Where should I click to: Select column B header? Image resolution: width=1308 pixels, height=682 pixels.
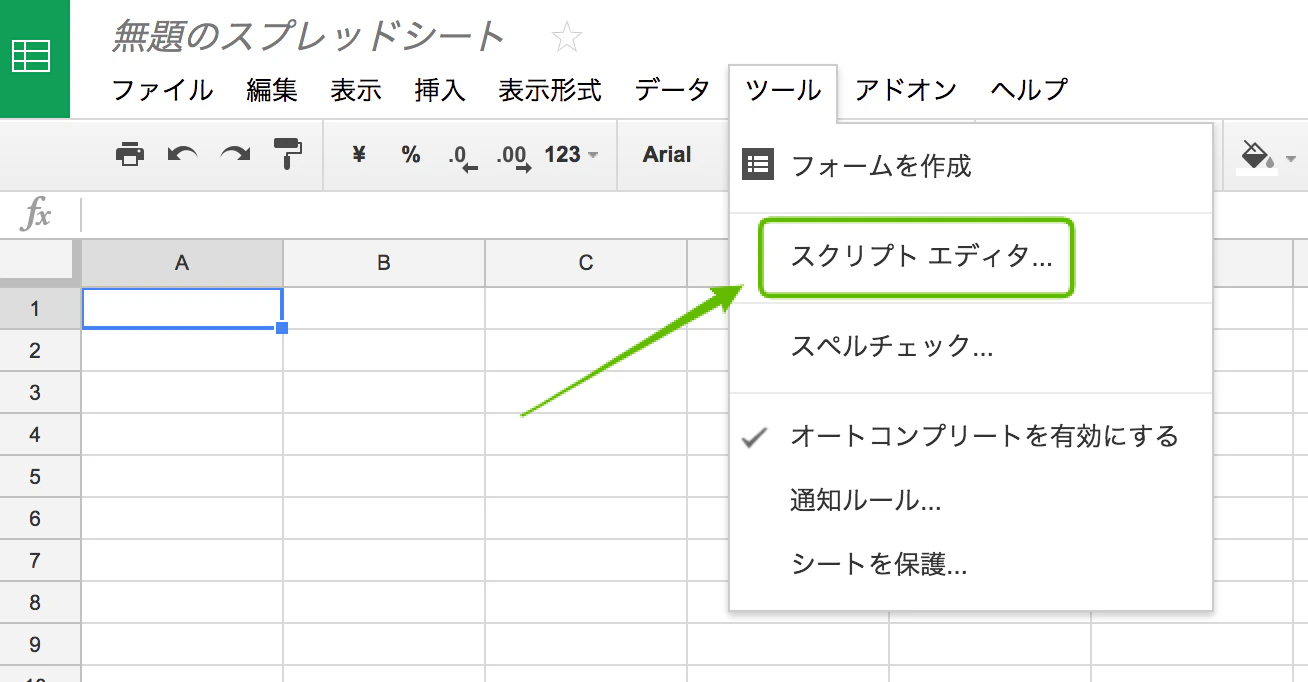[384, 263]
